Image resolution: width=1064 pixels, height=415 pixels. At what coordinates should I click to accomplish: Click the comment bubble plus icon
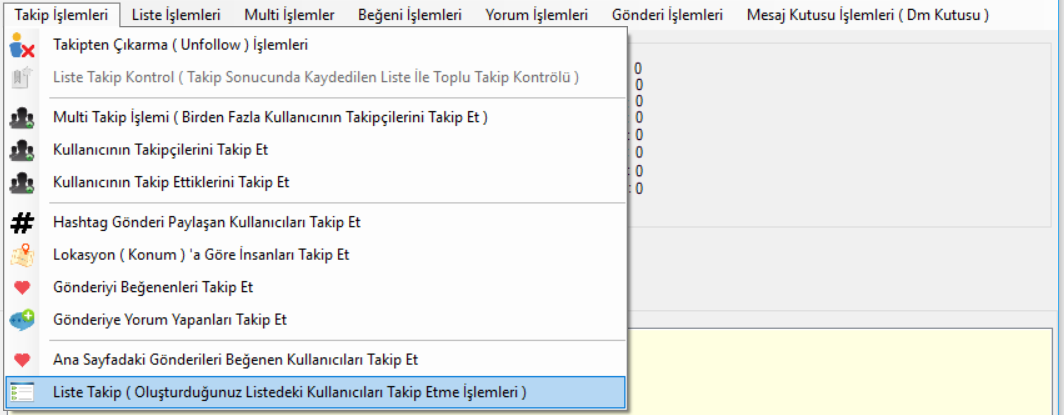pyautogui.click(x=22, y=319)
